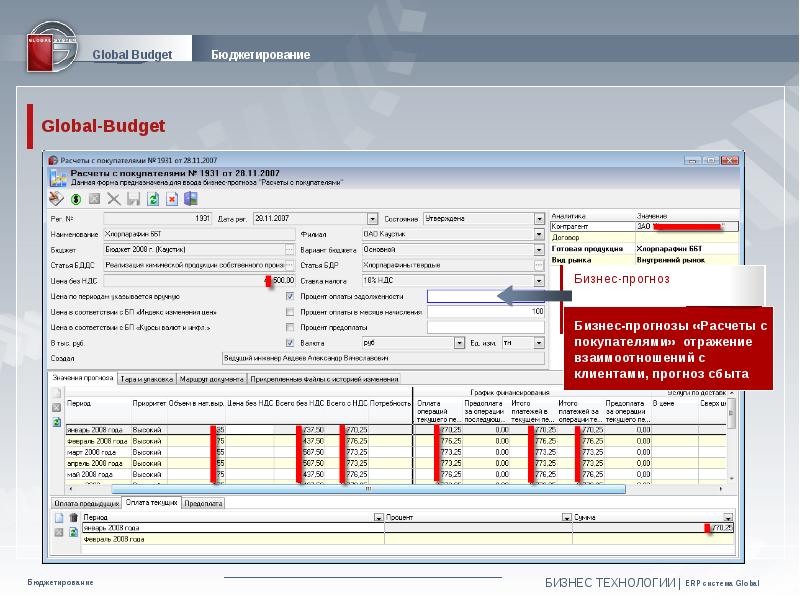The width and height of the screenshot is (800, 600).
Task: Click the green refresh toolbar icon
Action: pyautogui.click(x=153, y=199)
